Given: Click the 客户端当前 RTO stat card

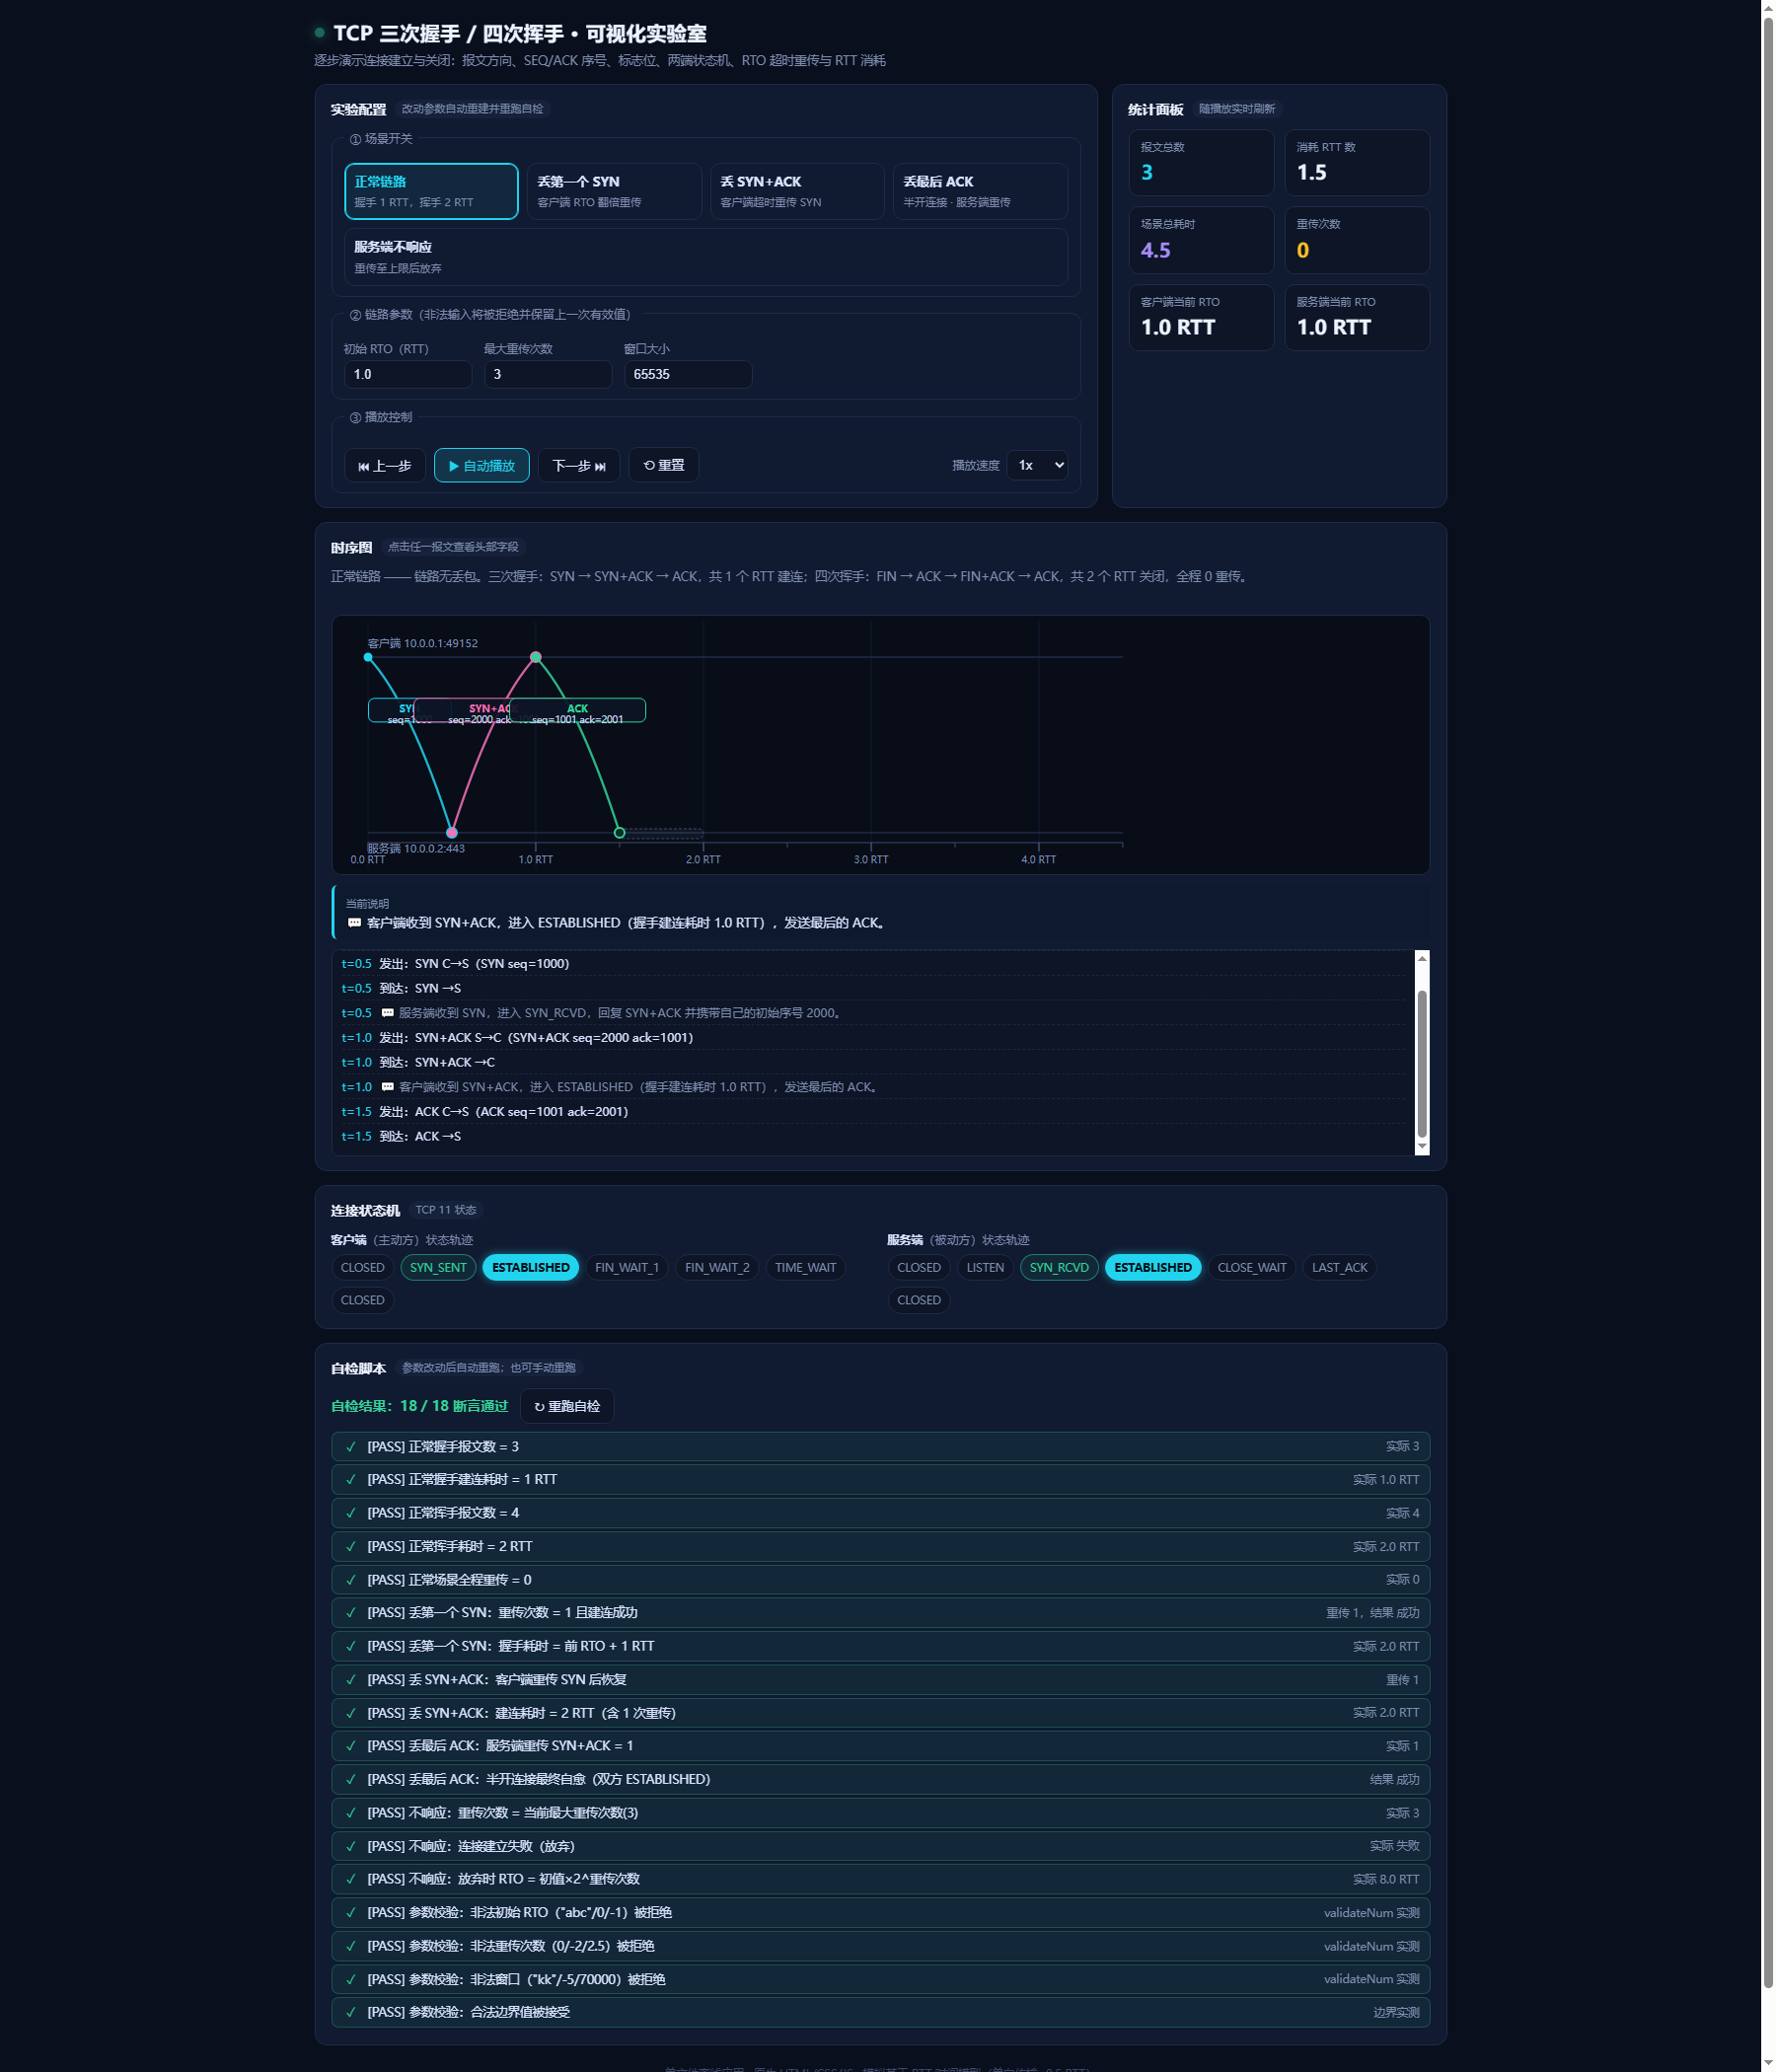Looking at the screenshot, I should coord(1201,318).
